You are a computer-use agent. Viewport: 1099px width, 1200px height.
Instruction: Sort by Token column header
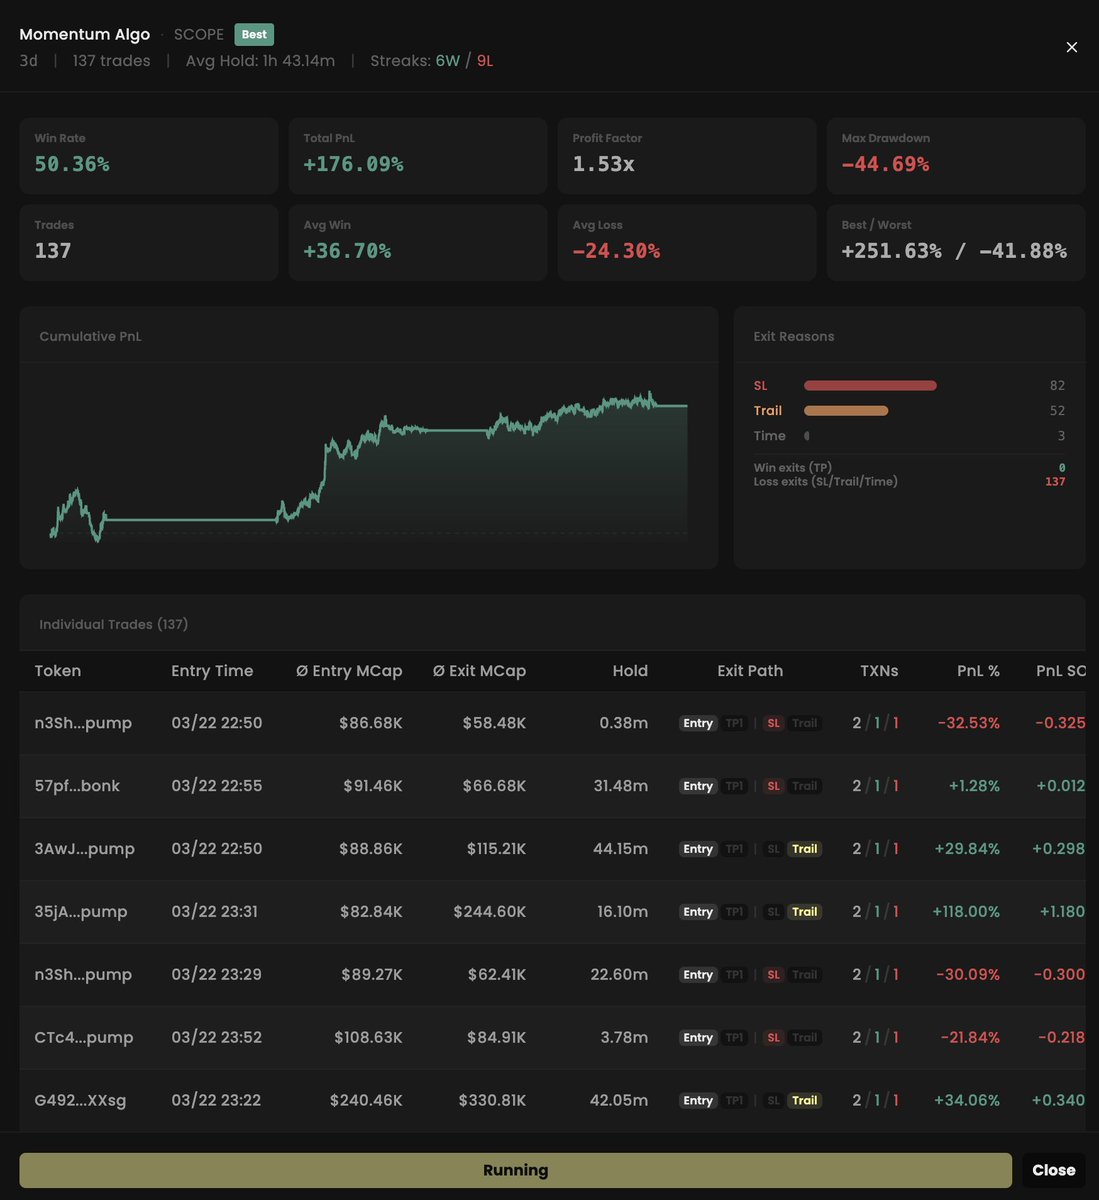pyautogui.click(x=58, y=671)
